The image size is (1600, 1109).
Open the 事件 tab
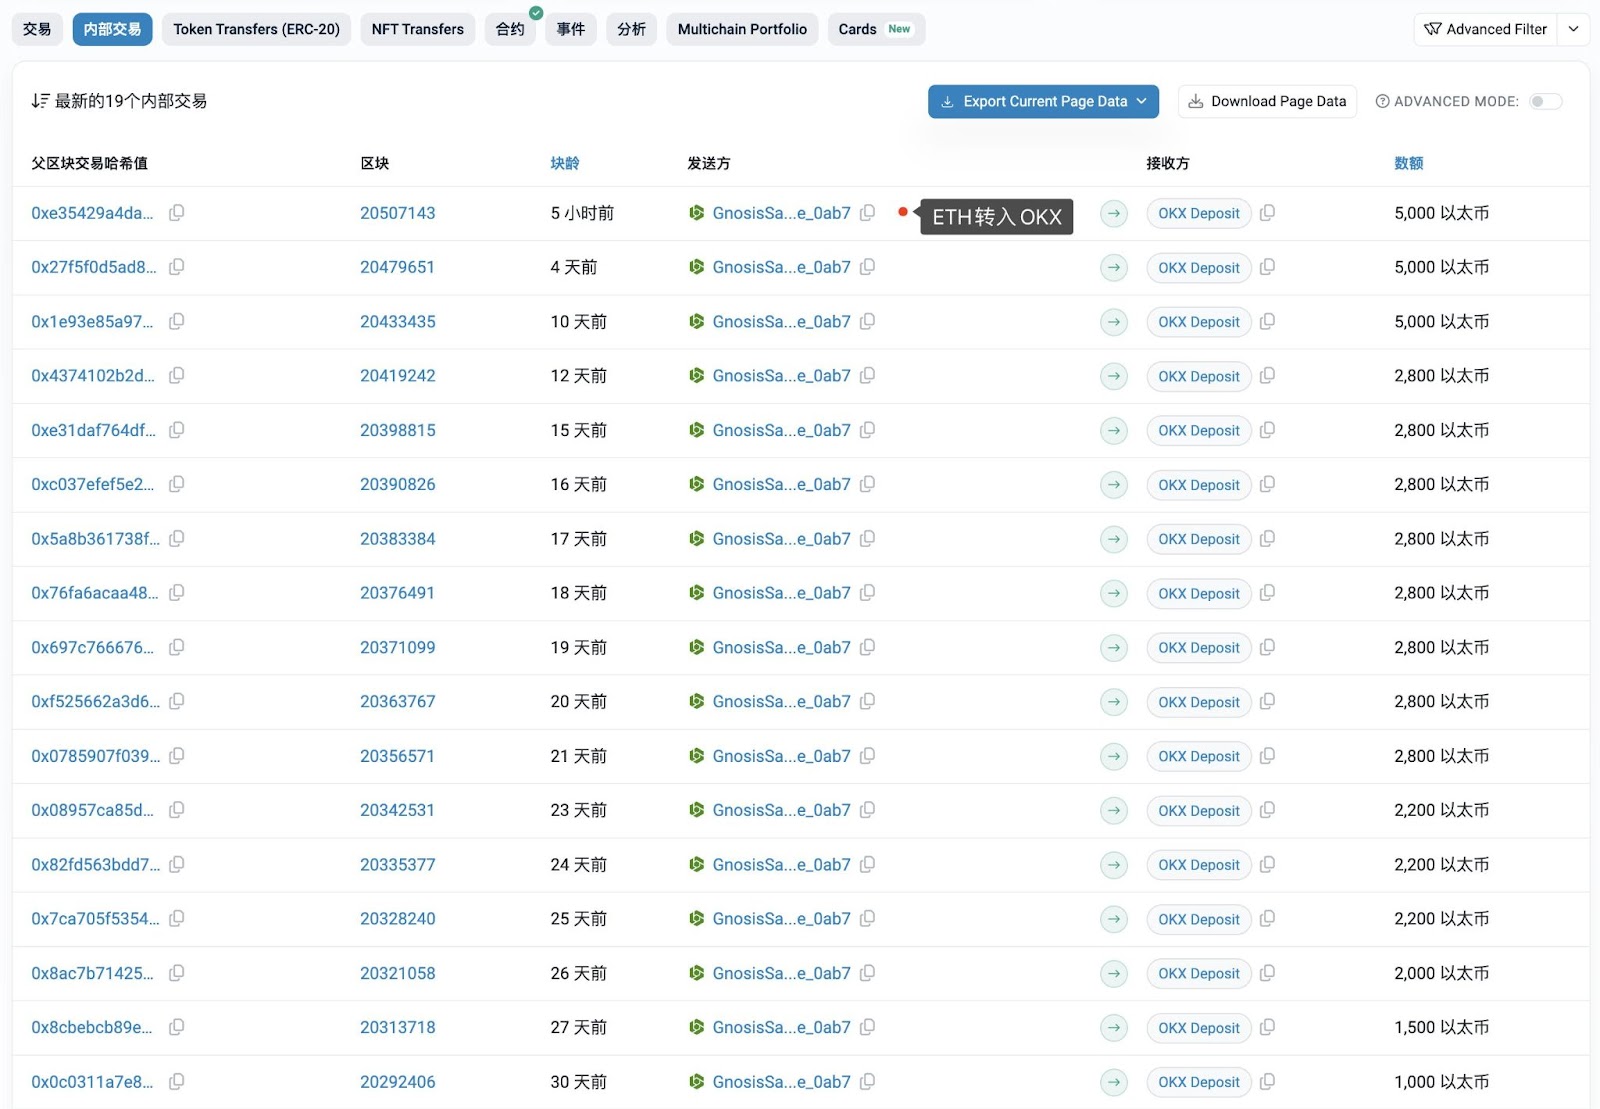[x=571, y=29]
